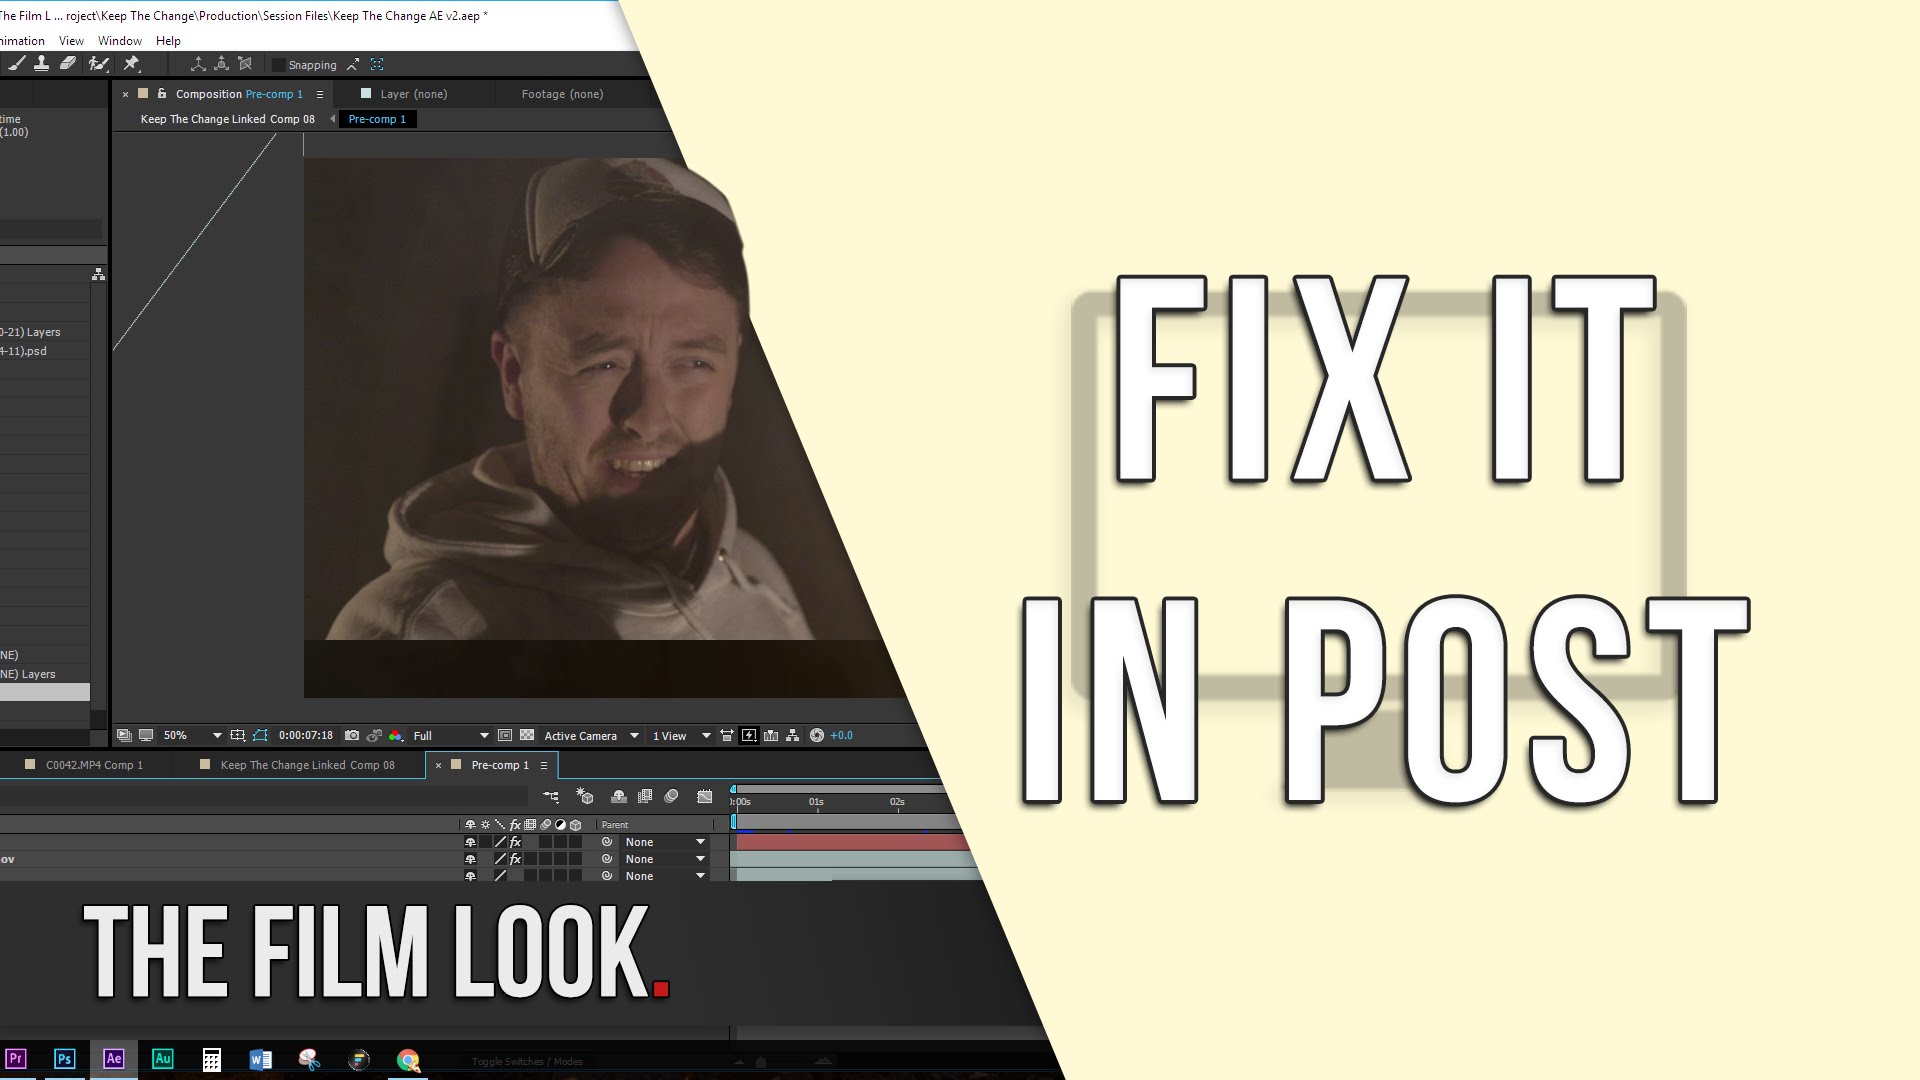Open the Graph Editor in the timeline
This screenshot has height=1080, width=1920.
(x=704, y=796)
